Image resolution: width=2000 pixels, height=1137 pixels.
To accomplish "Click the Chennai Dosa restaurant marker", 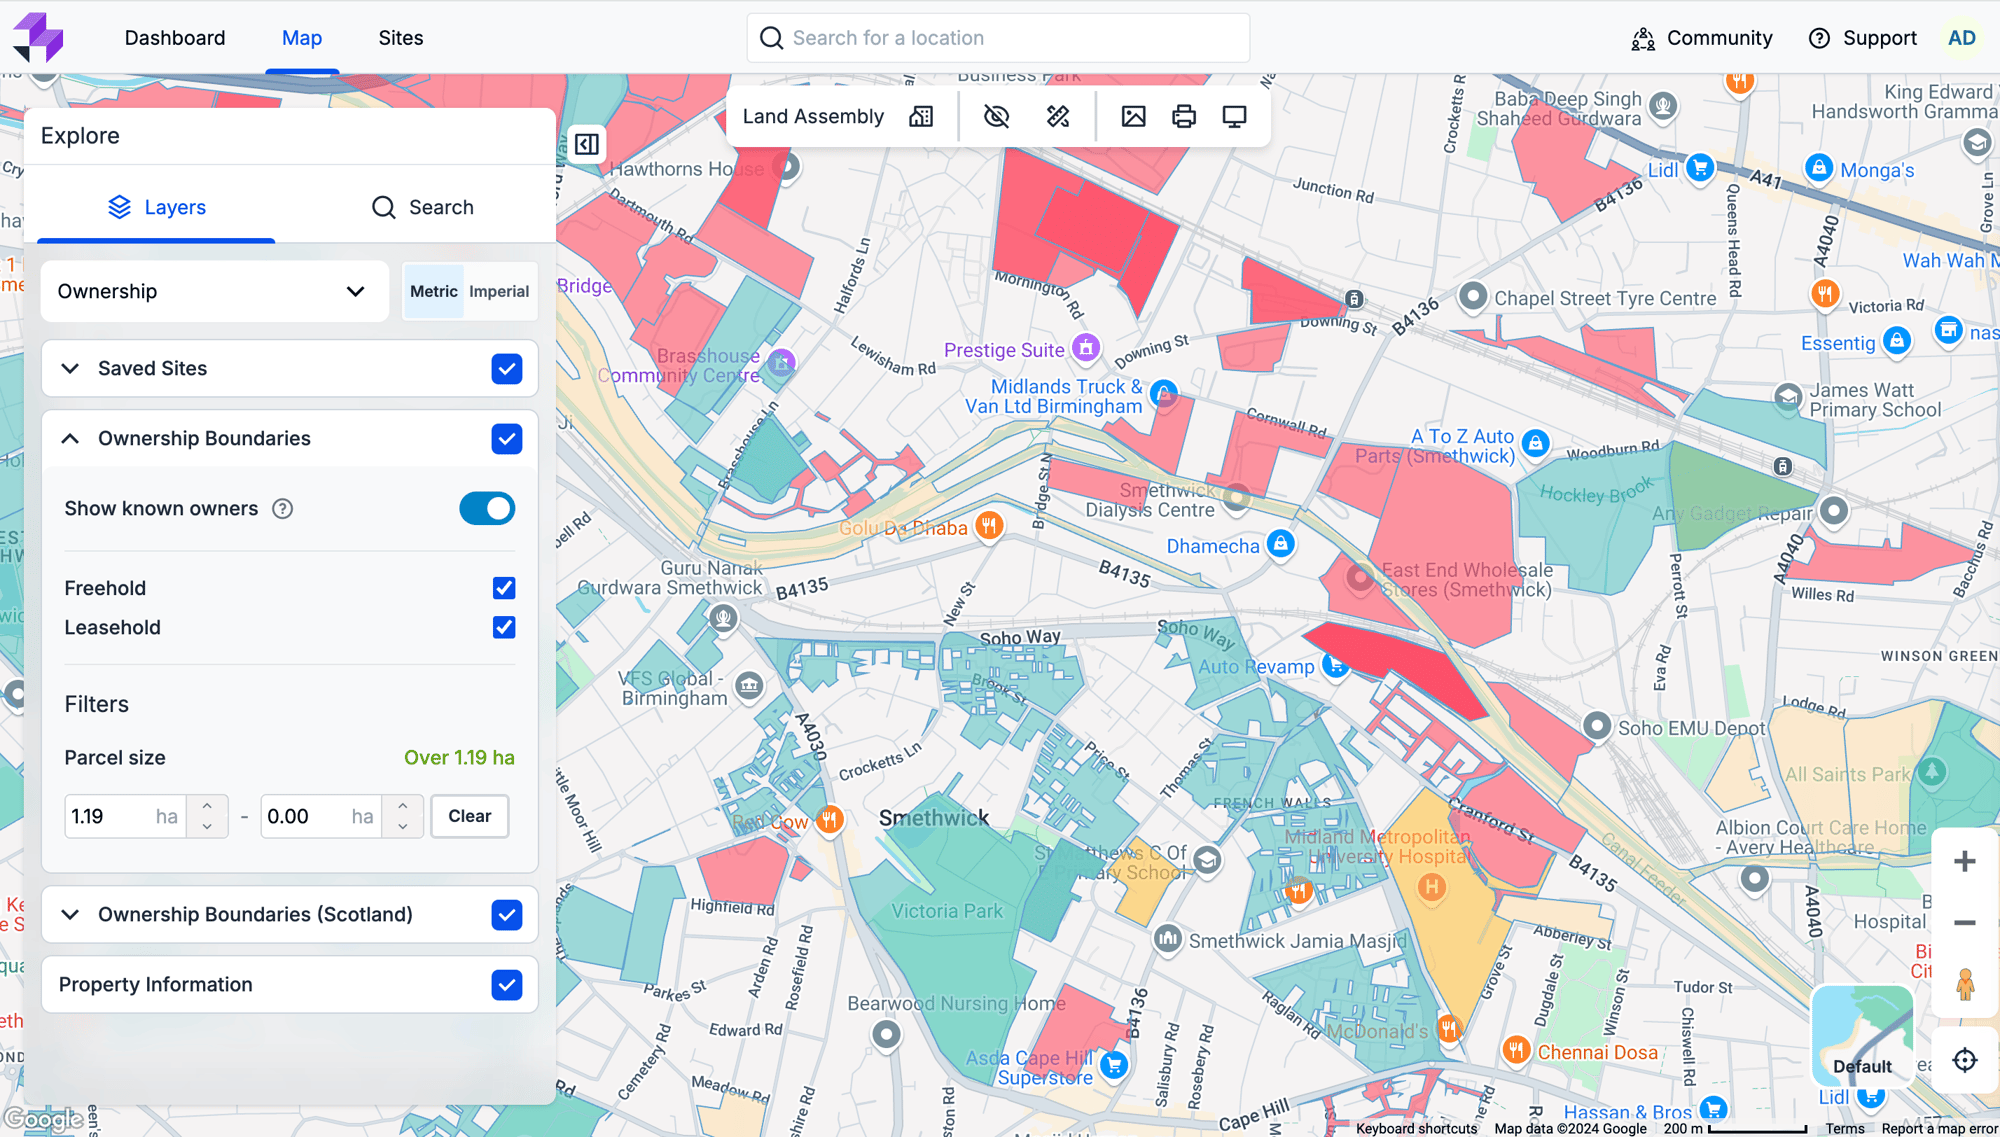I will click(x=1516, y=1050).
